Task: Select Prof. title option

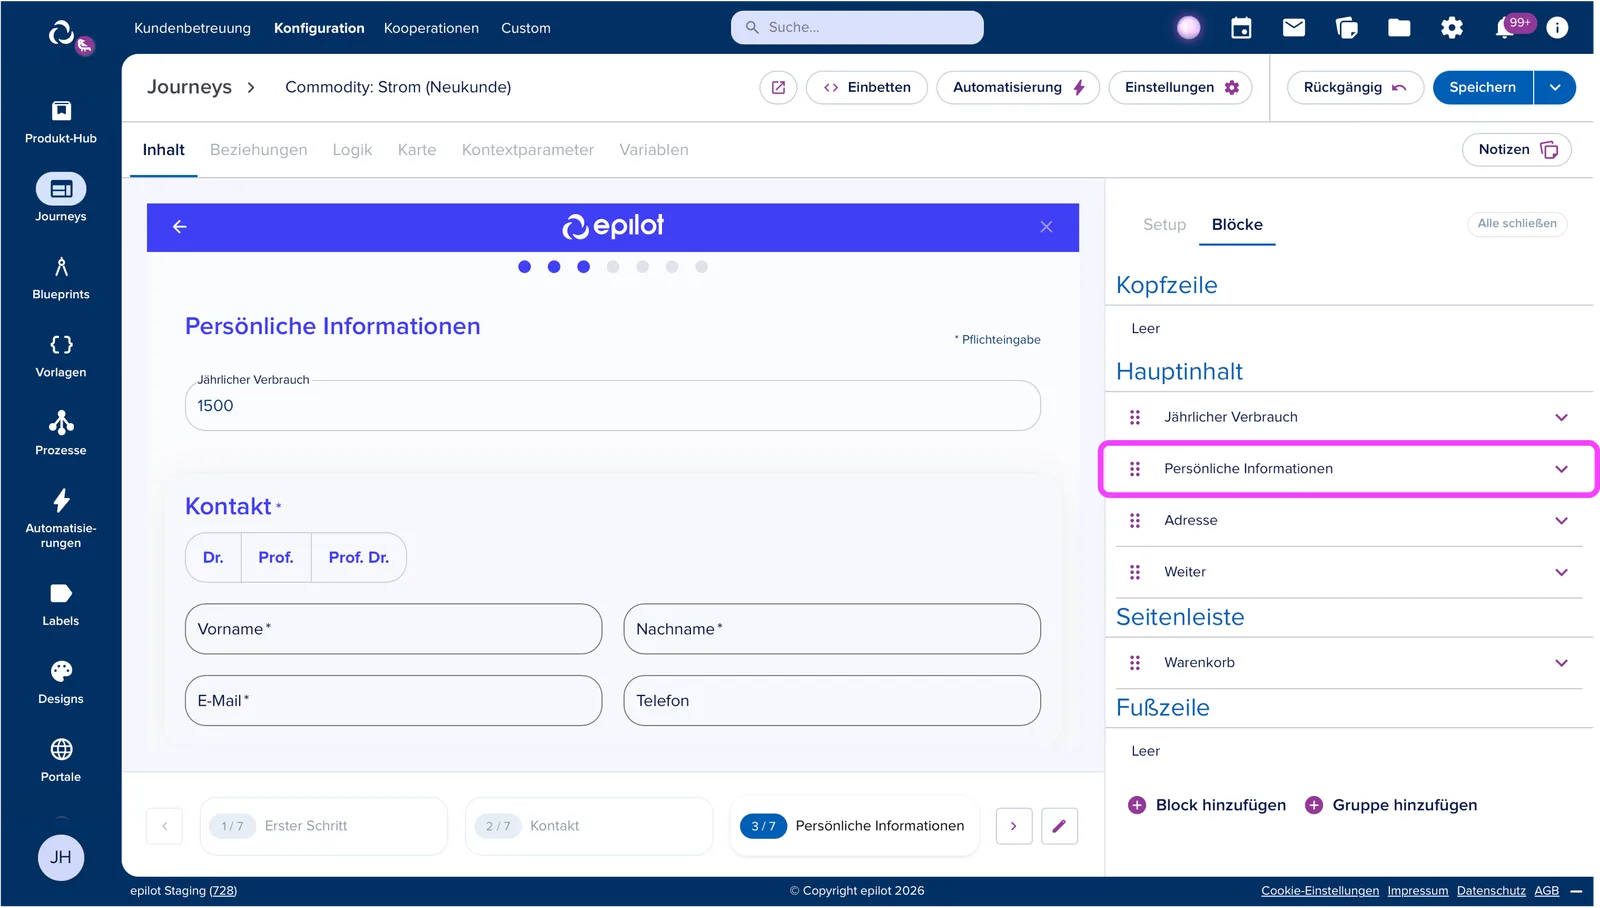Action: click(x=276, y=558)
